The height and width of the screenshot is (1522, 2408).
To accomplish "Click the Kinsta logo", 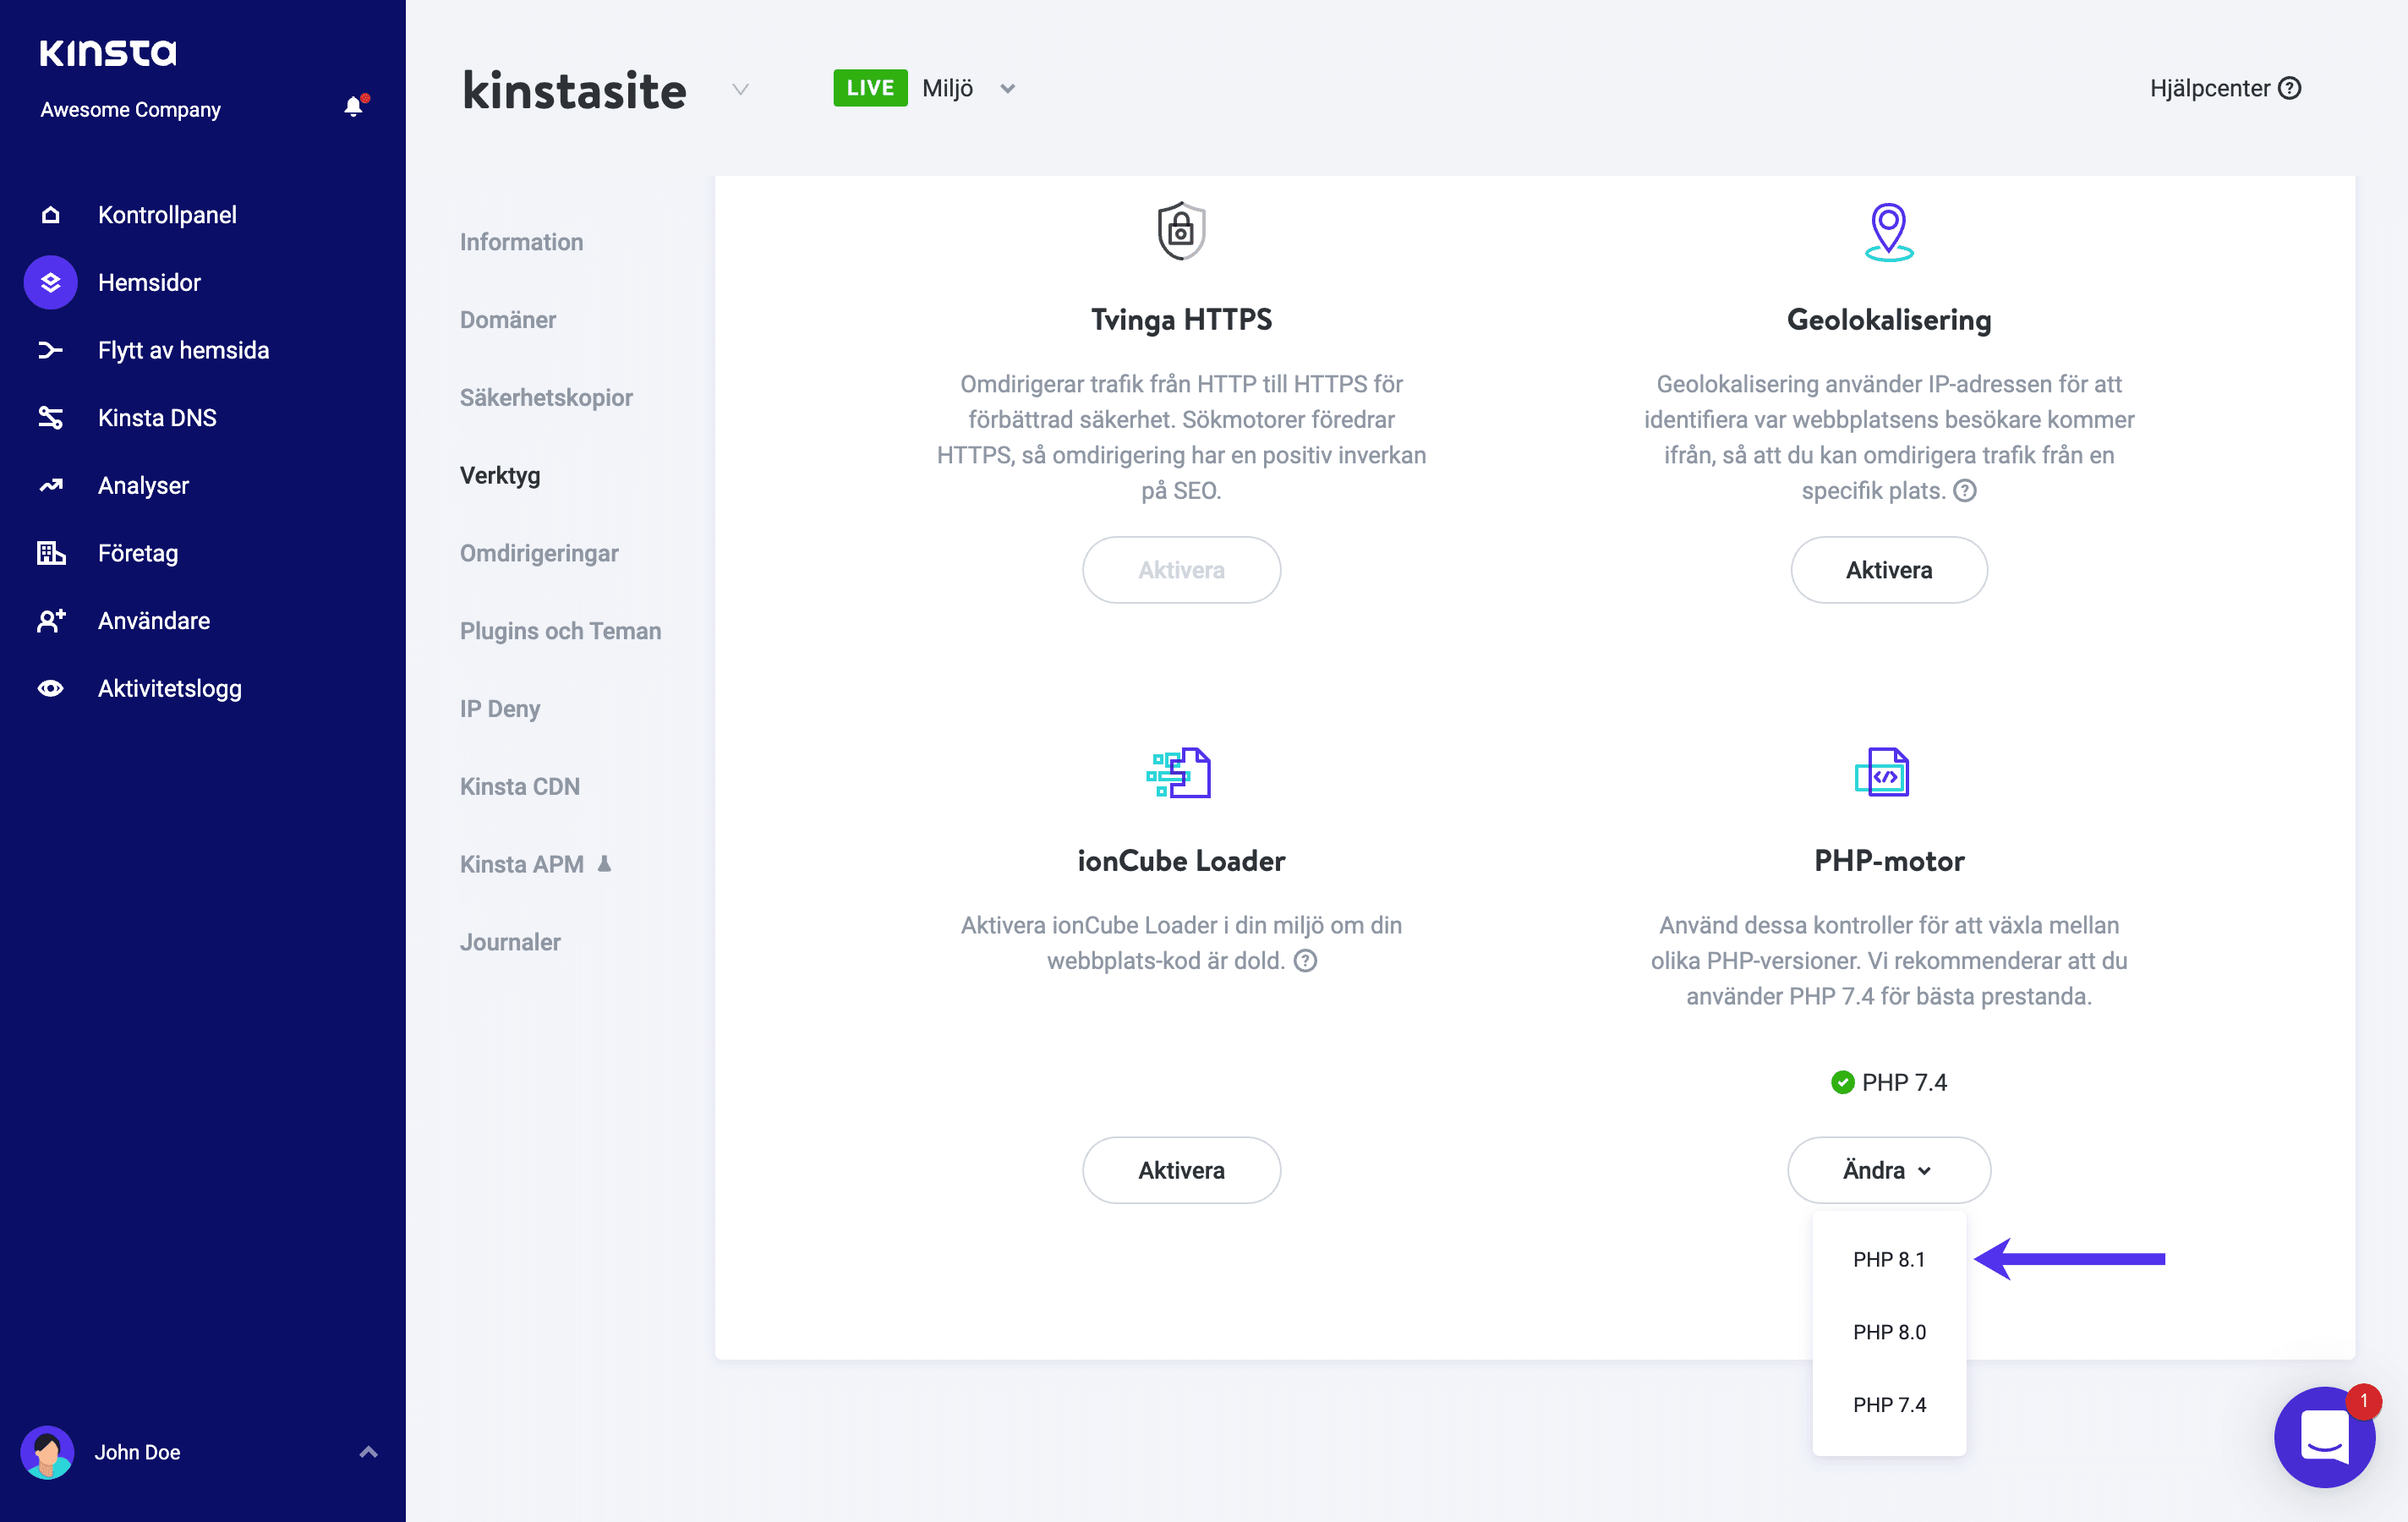I will [108, 52].
